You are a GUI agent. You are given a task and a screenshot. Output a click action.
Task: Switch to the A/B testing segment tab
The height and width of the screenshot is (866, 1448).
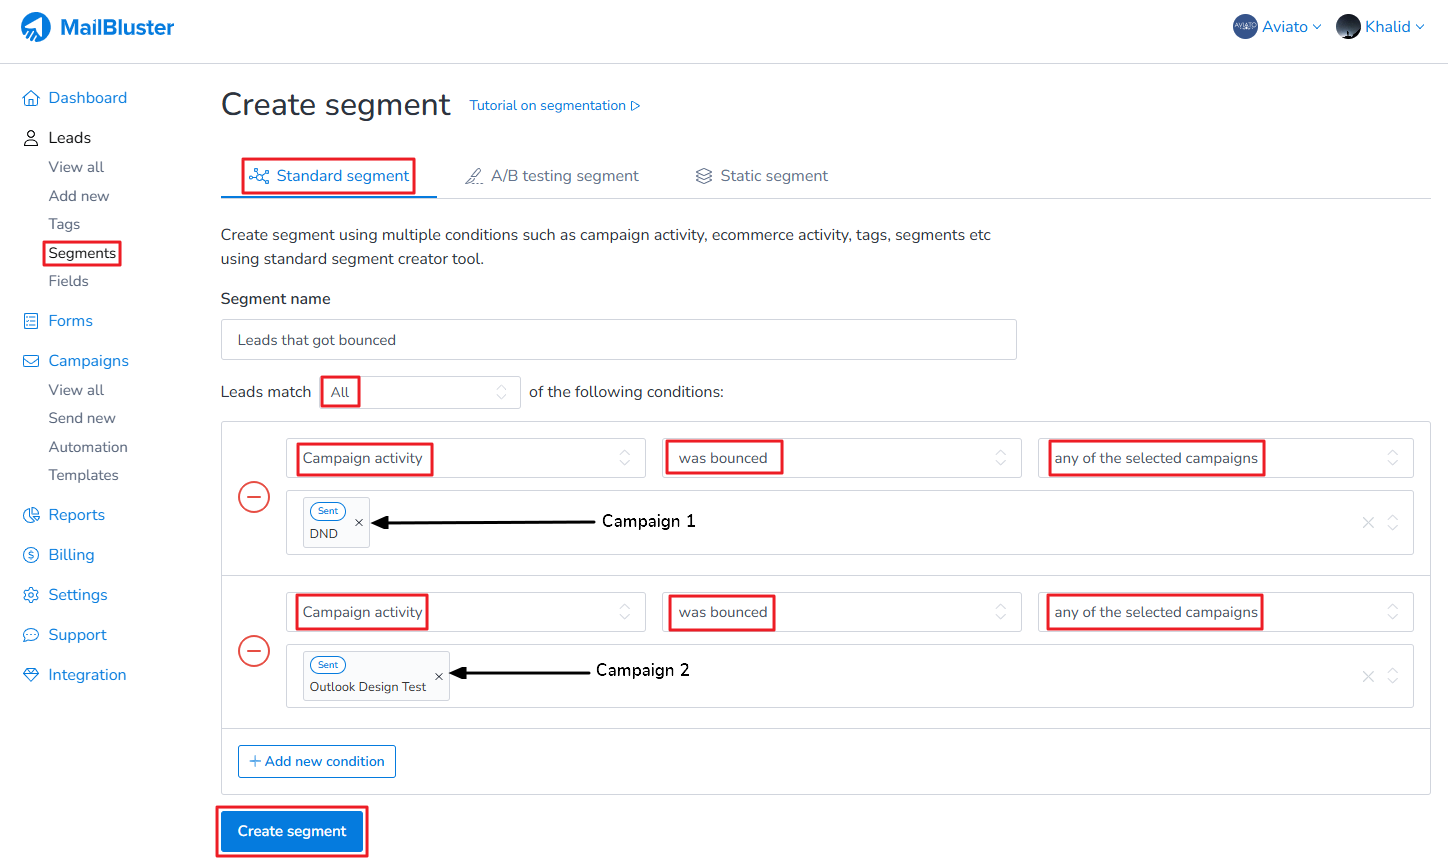(x=552, y=176)
